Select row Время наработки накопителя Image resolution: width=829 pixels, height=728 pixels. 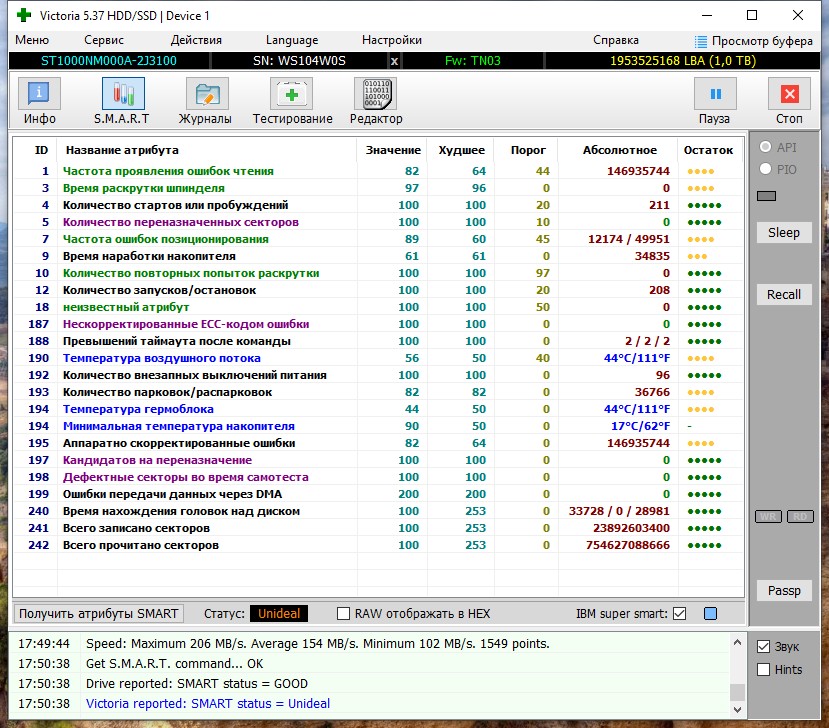pos(378,256)
